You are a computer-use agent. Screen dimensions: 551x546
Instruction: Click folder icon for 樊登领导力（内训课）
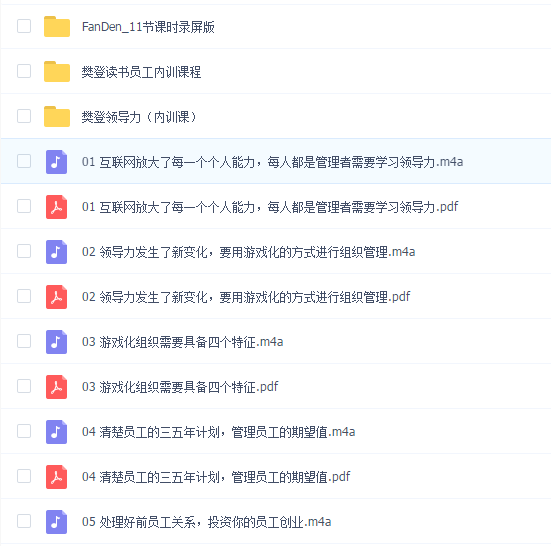click(x=57, y=116)
